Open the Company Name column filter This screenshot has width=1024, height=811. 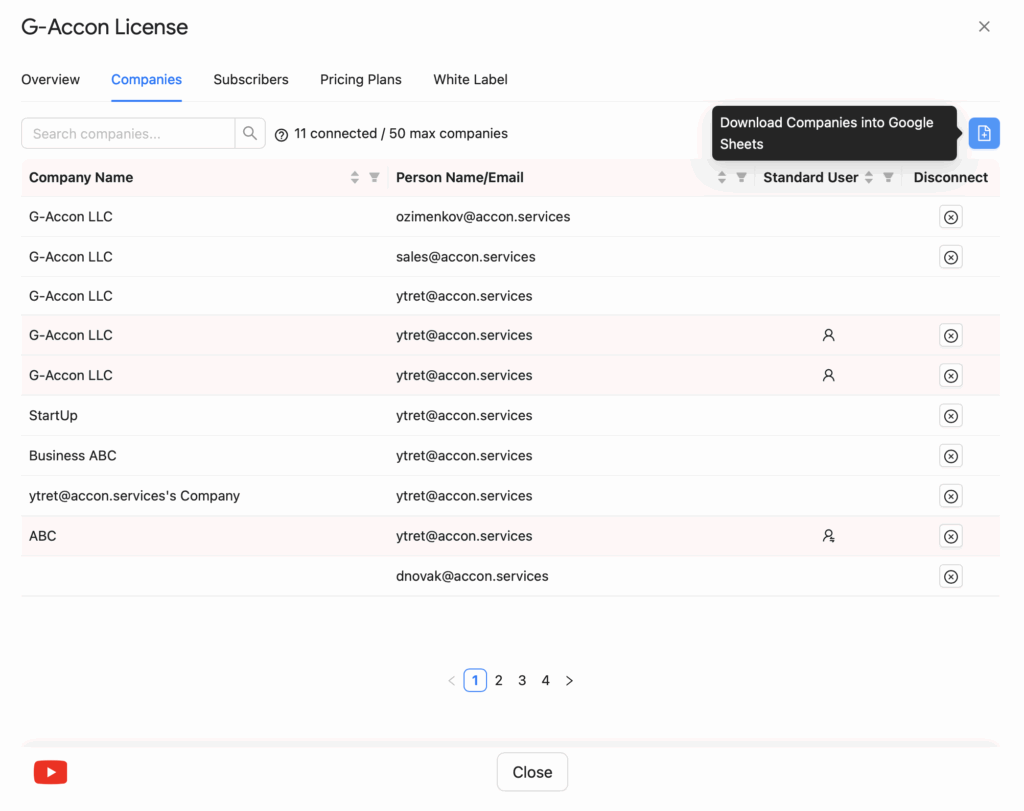[374, 177]
